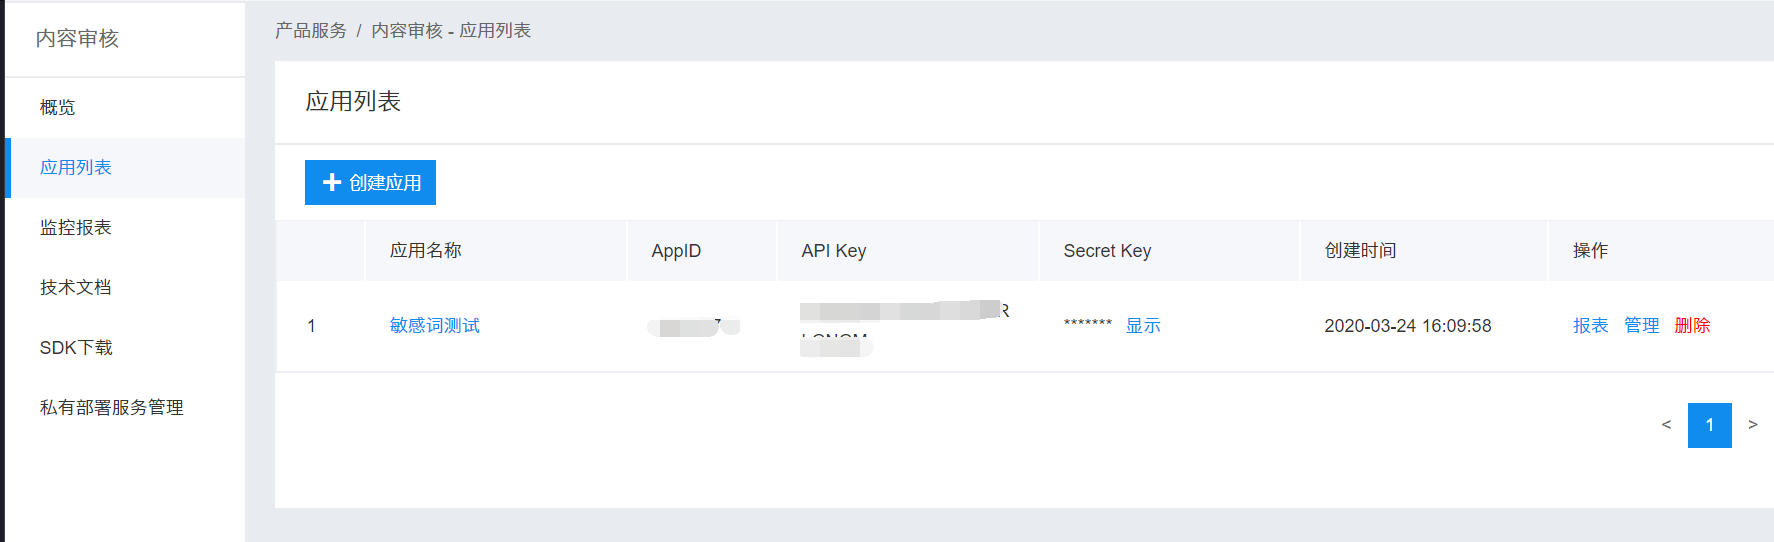This screenshot has height=542, width=1774.
Task: Open 私有部署服务管理 in the sidebar
Action: tap(125, 407)
